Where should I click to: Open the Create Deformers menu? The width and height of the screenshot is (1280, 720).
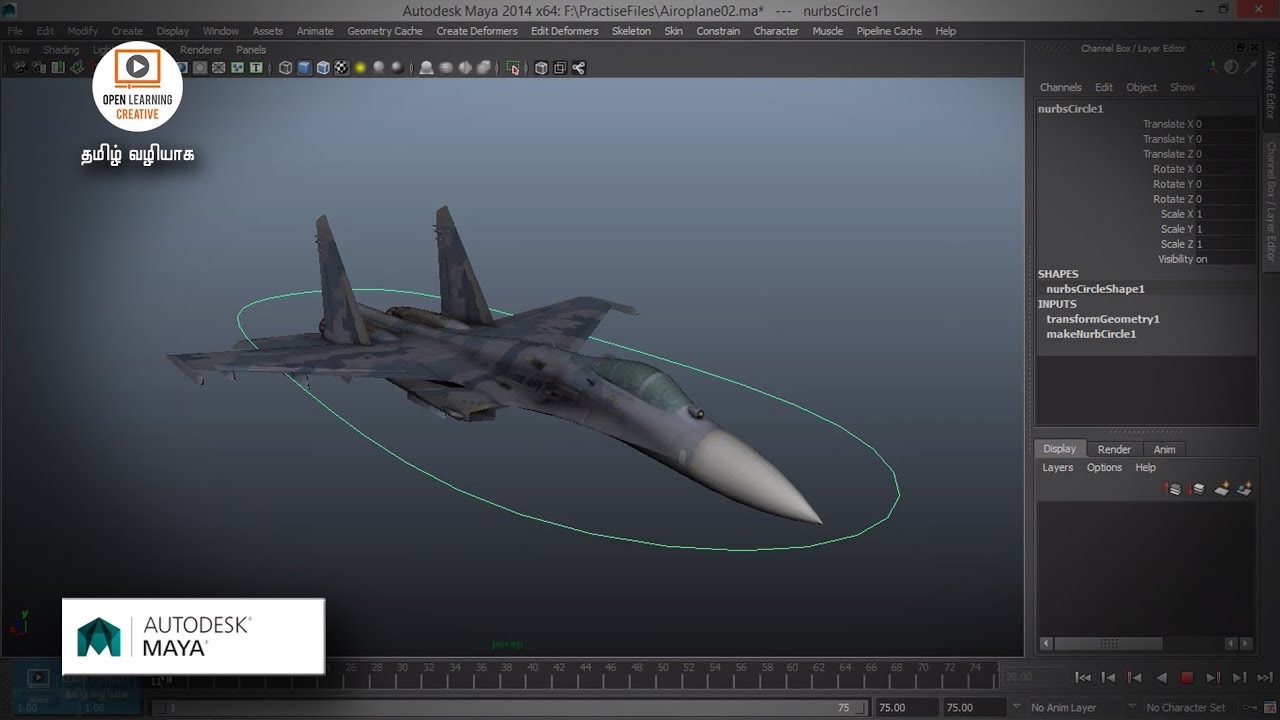point(477,31)
